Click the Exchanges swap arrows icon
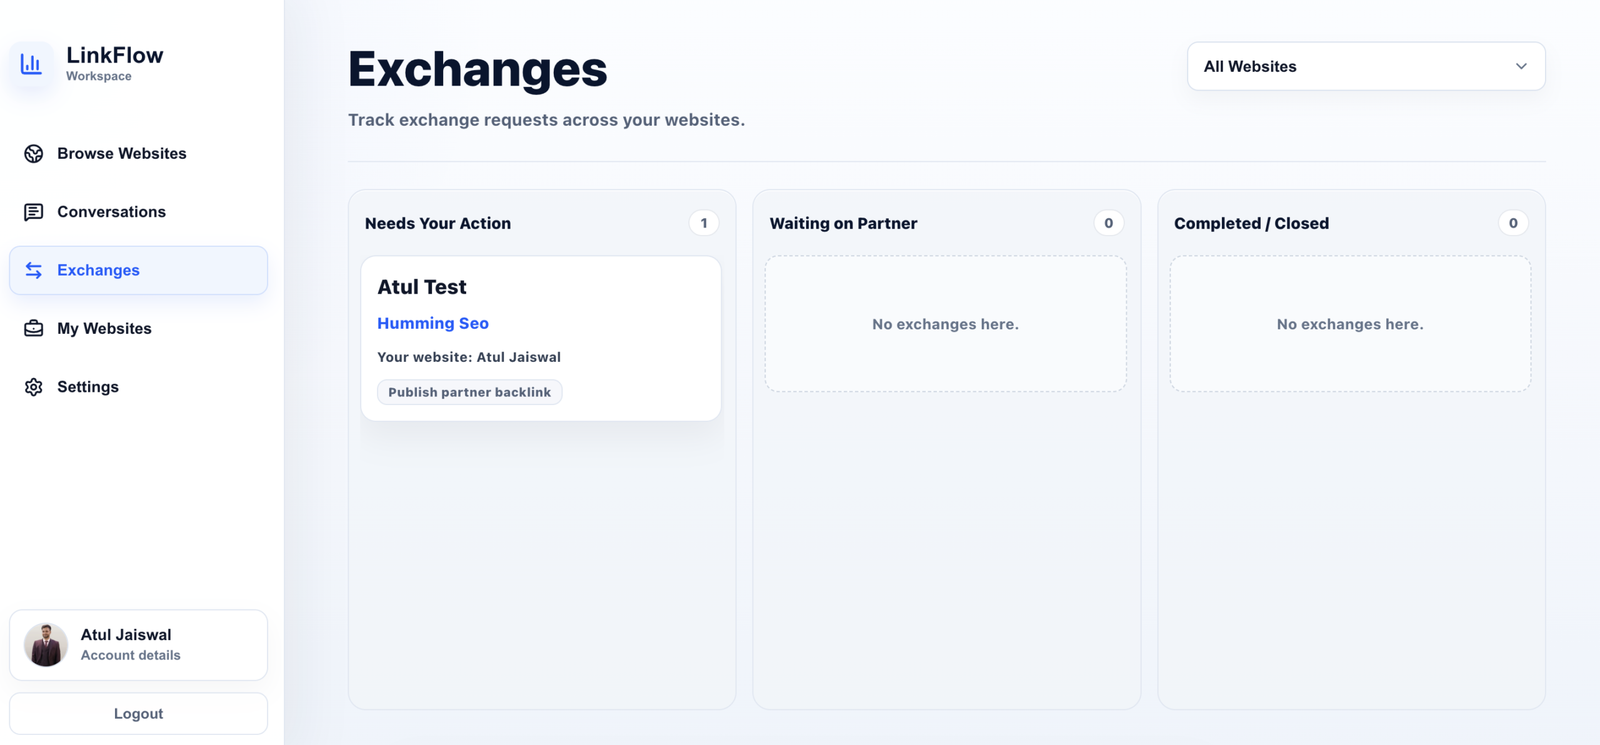This screenshot has width=1600, height=745. (x=34, y=270)
